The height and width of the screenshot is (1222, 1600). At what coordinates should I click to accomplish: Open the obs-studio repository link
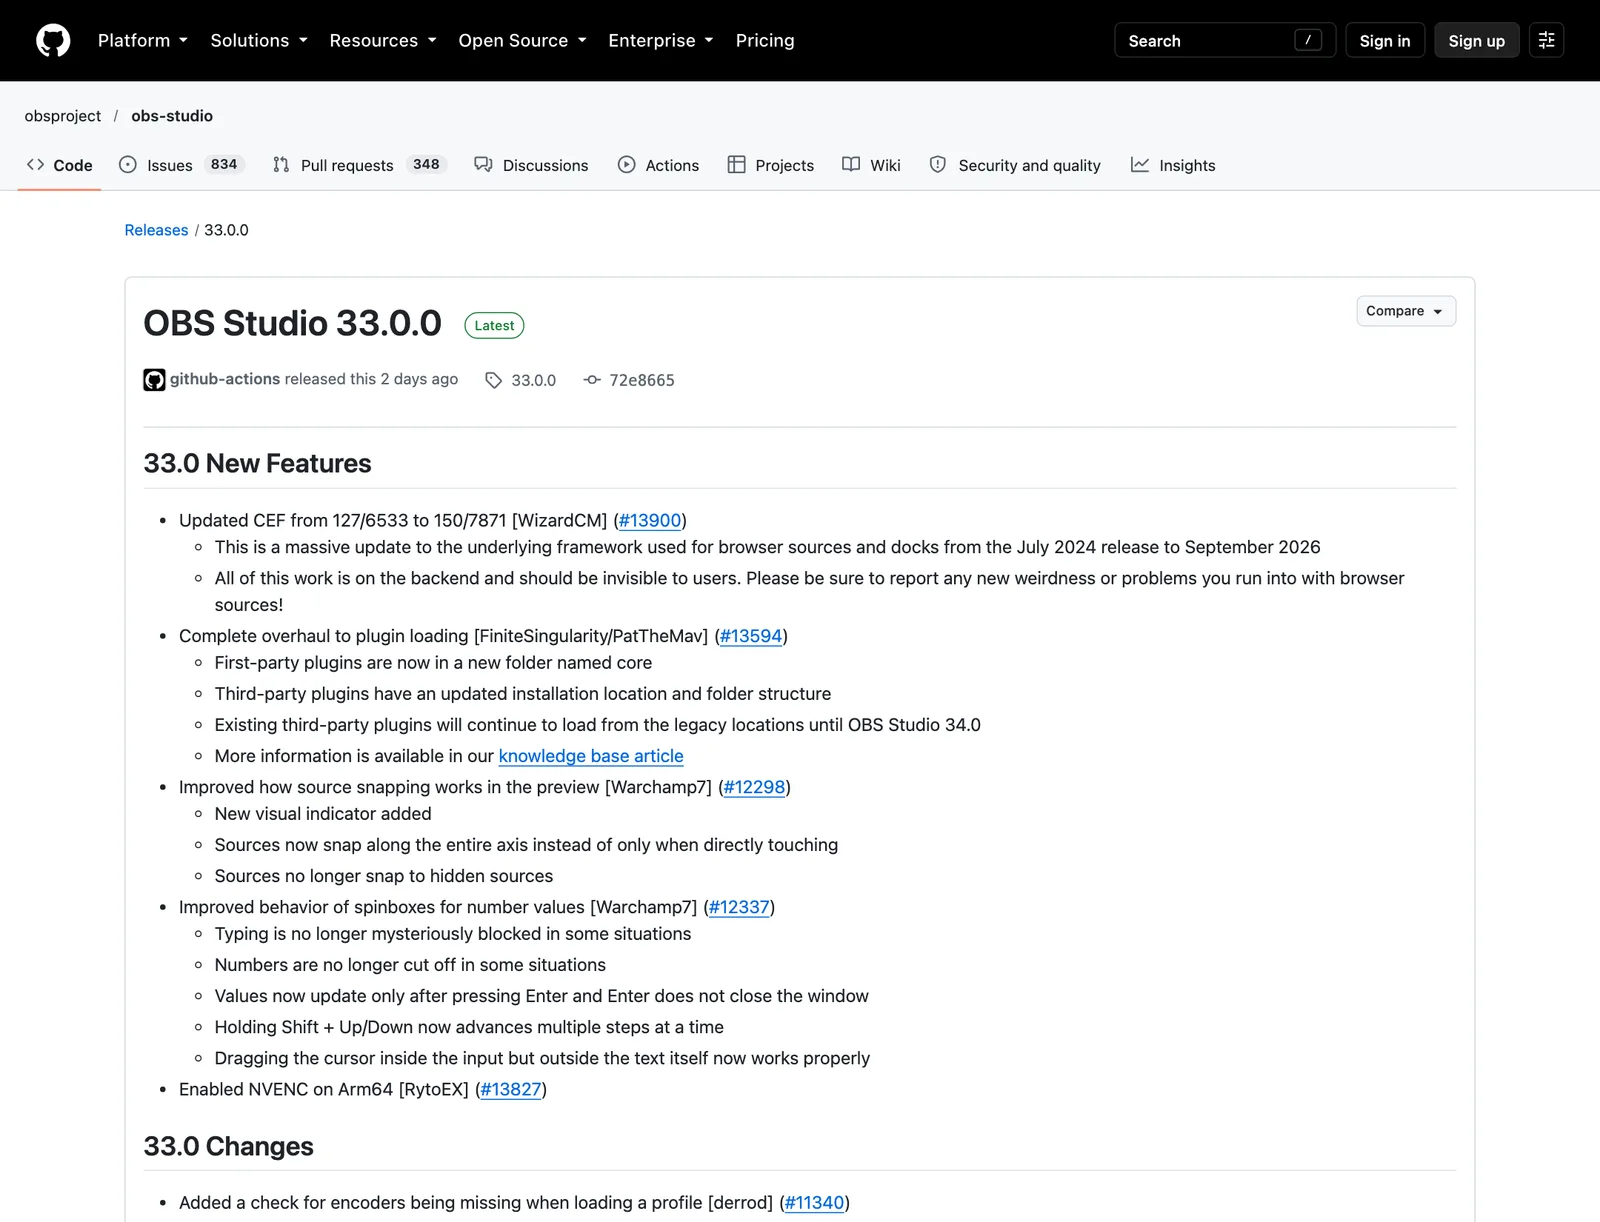172,116
